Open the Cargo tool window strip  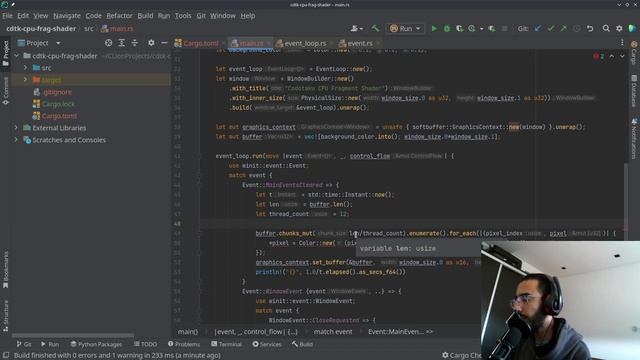pos(634,52)
